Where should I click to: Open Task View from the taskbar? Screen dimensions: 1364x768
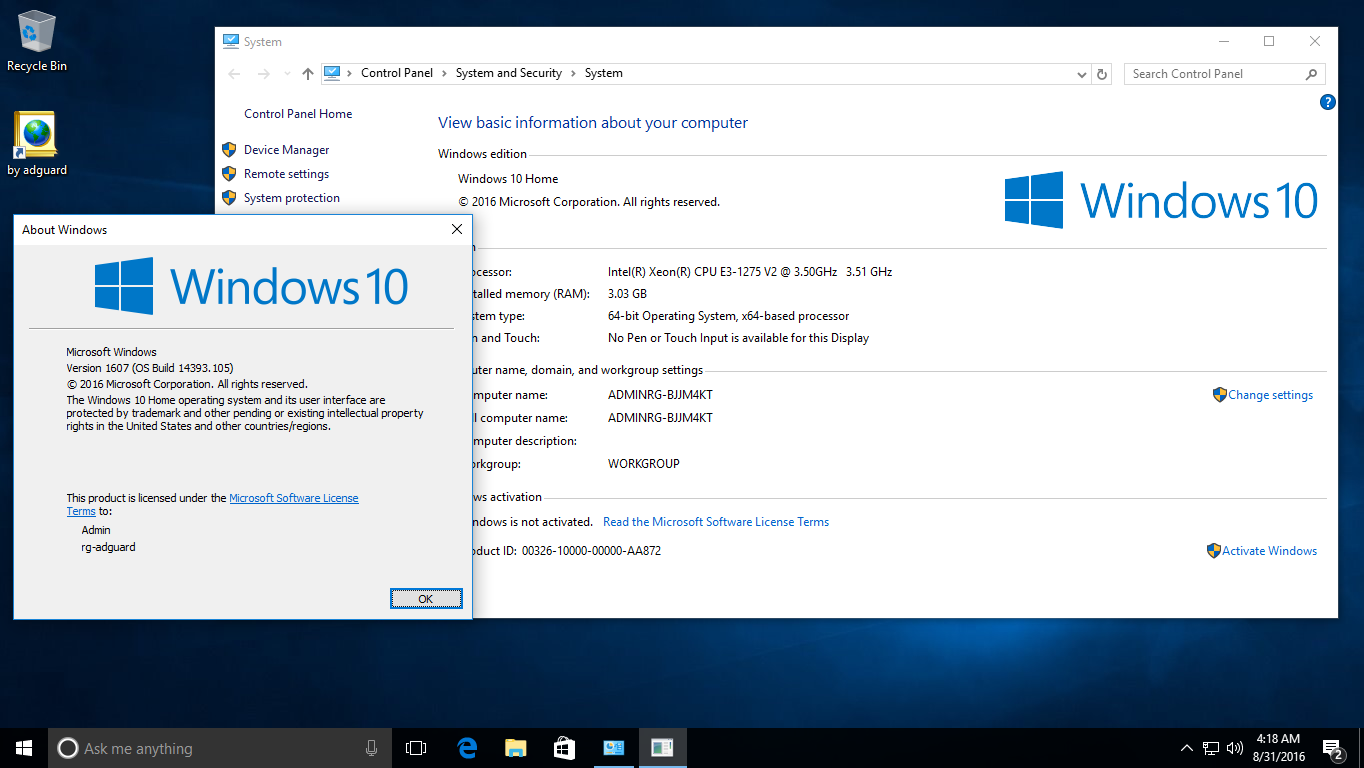pos(416,748)
